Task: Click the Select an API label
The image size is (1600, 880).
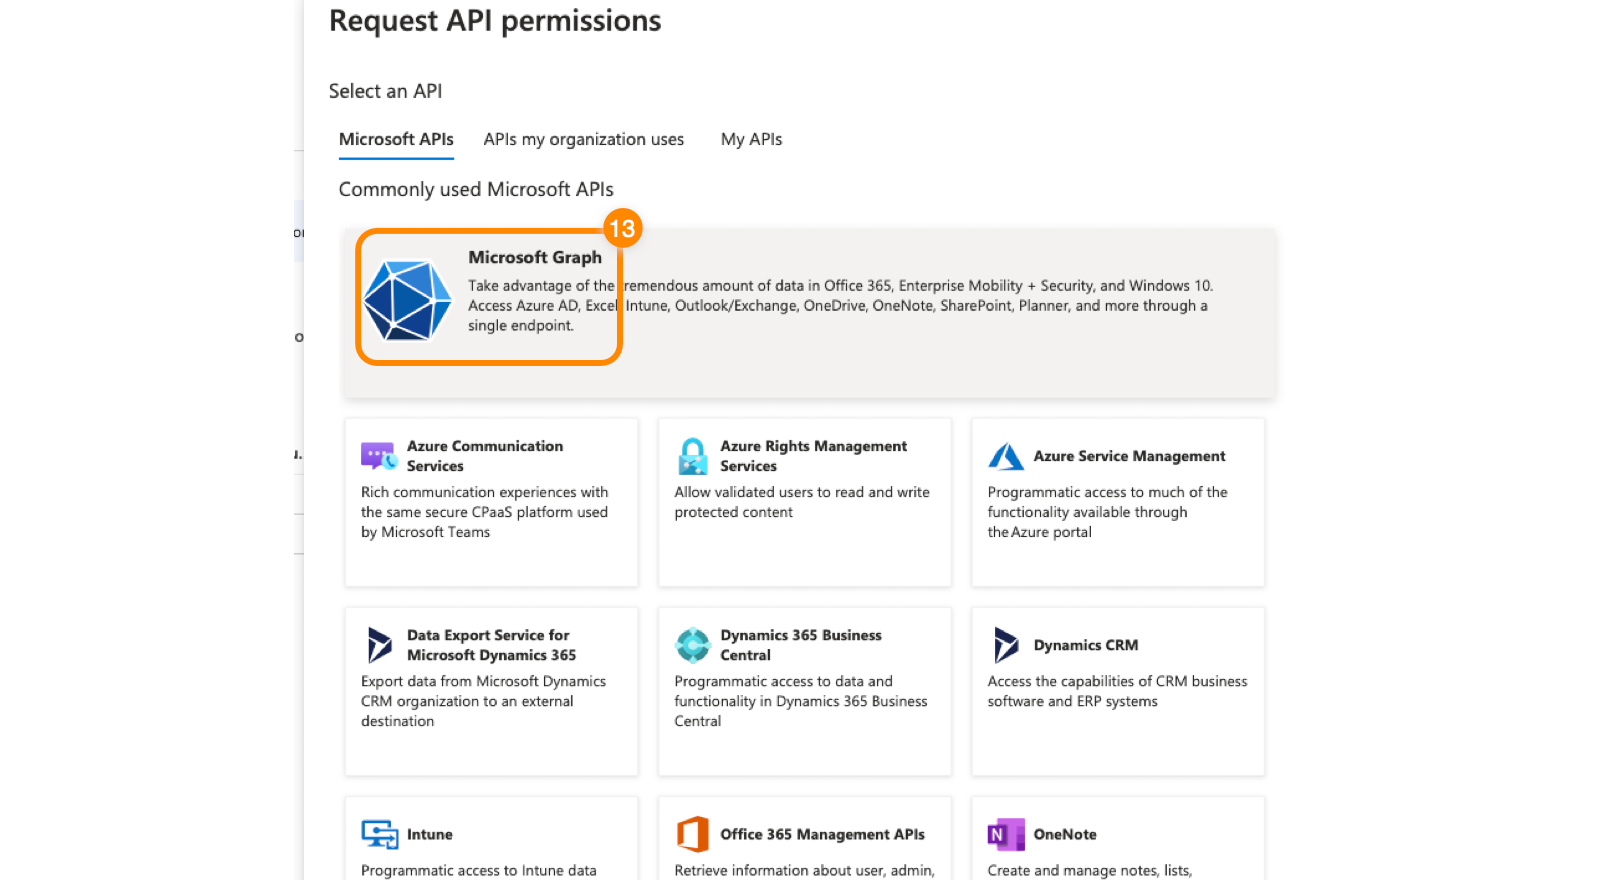Action: pos(385,91)
